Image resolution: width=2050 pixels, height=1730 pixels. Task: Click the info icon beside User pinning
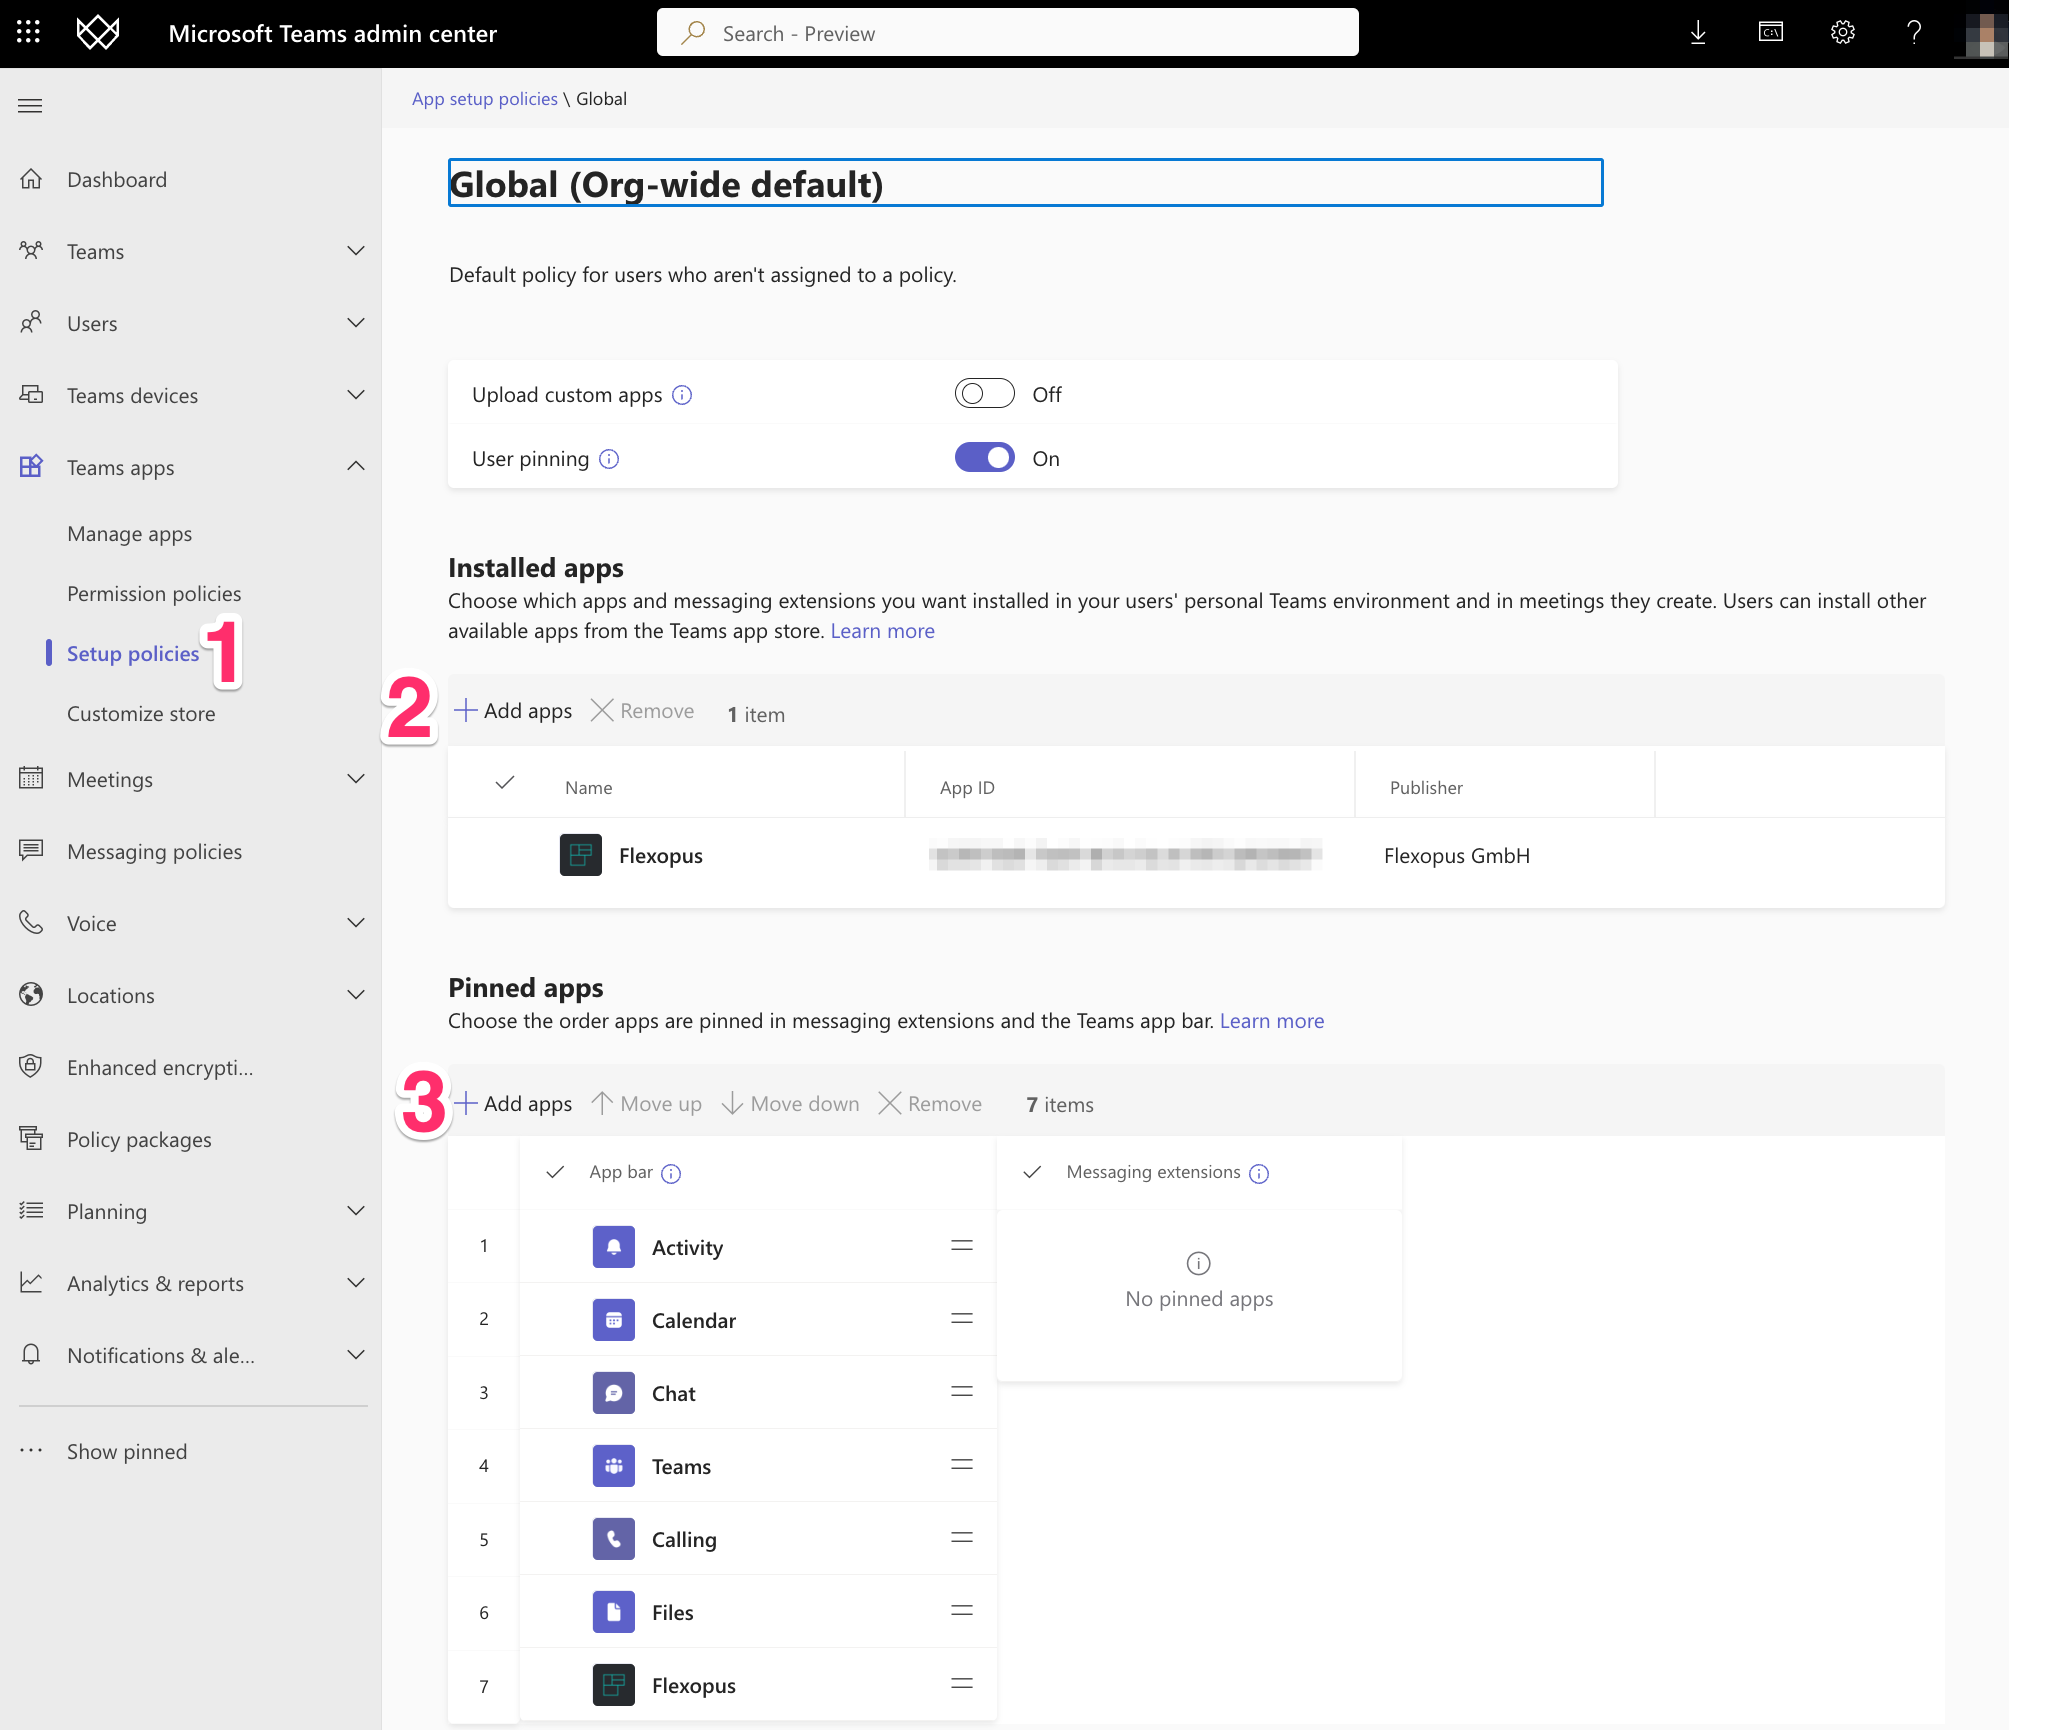tap(609, 459)
